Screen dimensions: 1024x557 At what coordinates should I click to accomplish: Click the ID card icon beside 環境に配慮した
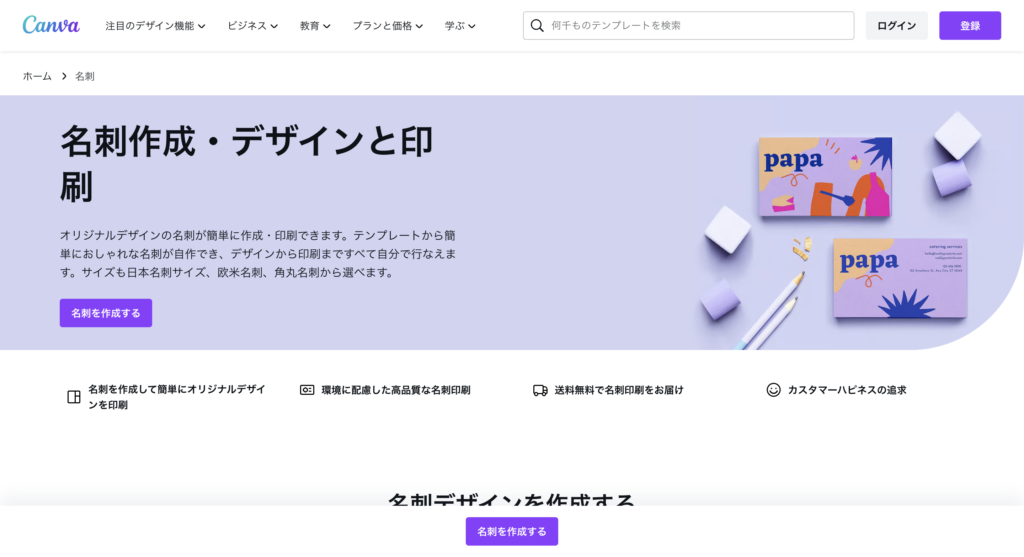tap(307, 390)
